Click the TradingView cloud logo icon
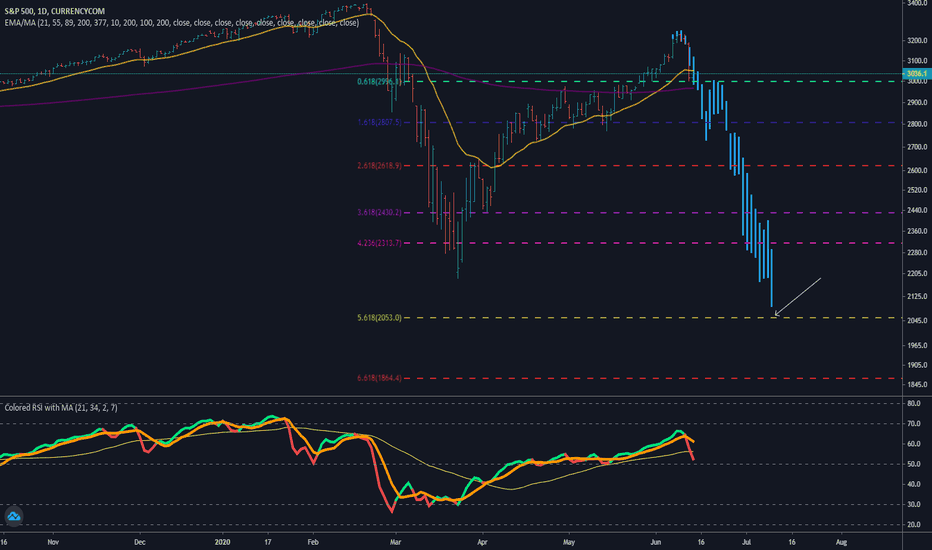This screenshot has height=550, width=932. coord(14,516)
